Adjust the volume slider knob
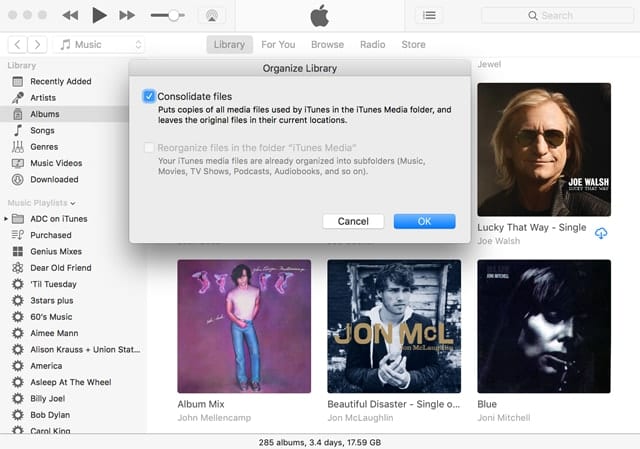Viewport: 640px width, 449px height. [175, 15]
